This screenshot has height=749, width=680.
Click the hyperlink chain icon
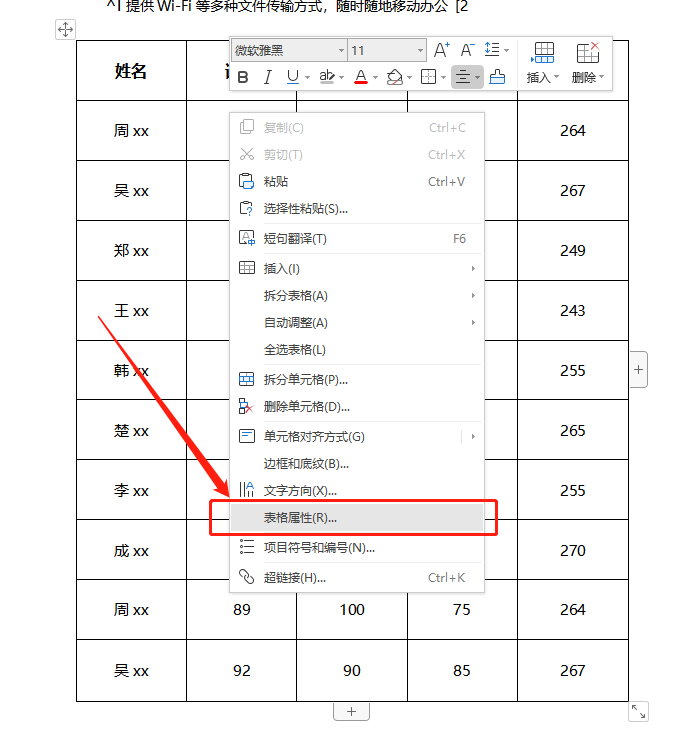click(246, 577)
